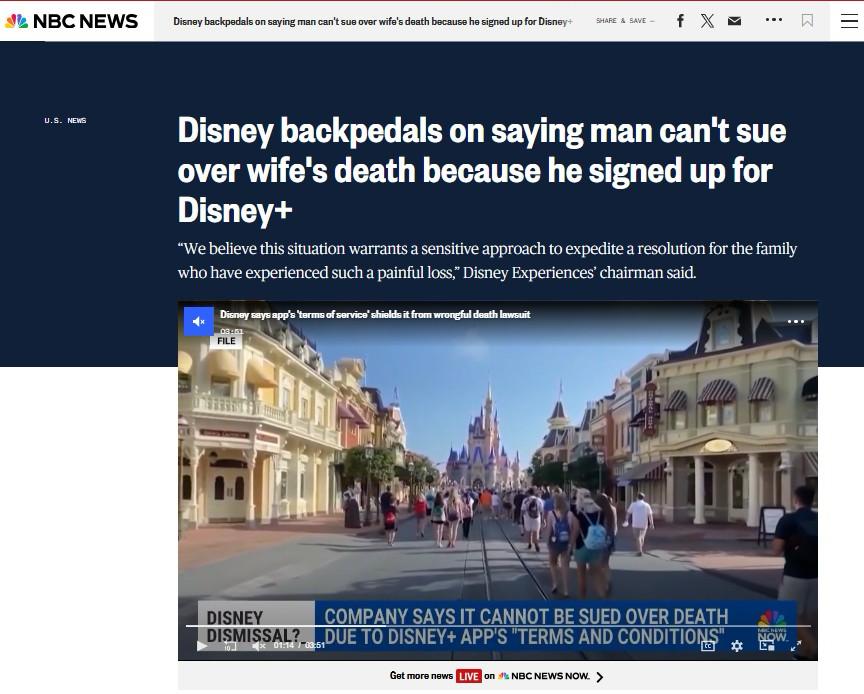The image size is (864, 694).
Task: Seek along the video progress bar
Action: tap(500, 626)
